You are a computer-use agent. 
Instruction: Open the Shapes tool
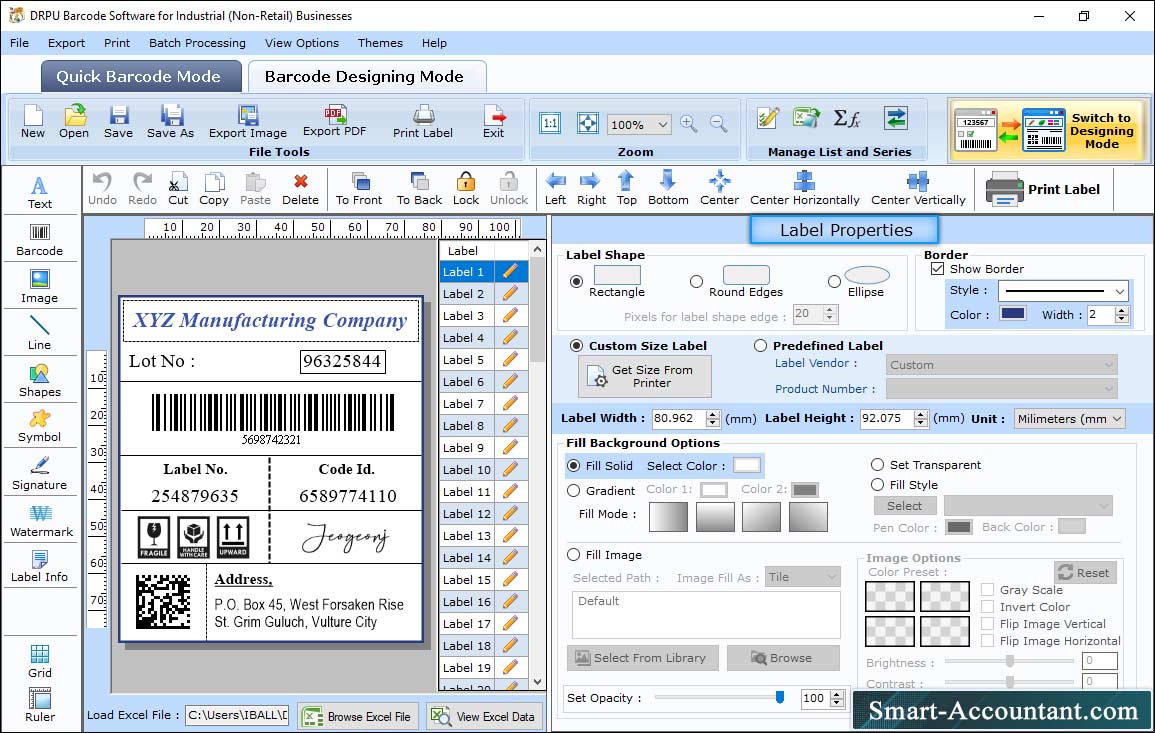click(x=40, y=381)
